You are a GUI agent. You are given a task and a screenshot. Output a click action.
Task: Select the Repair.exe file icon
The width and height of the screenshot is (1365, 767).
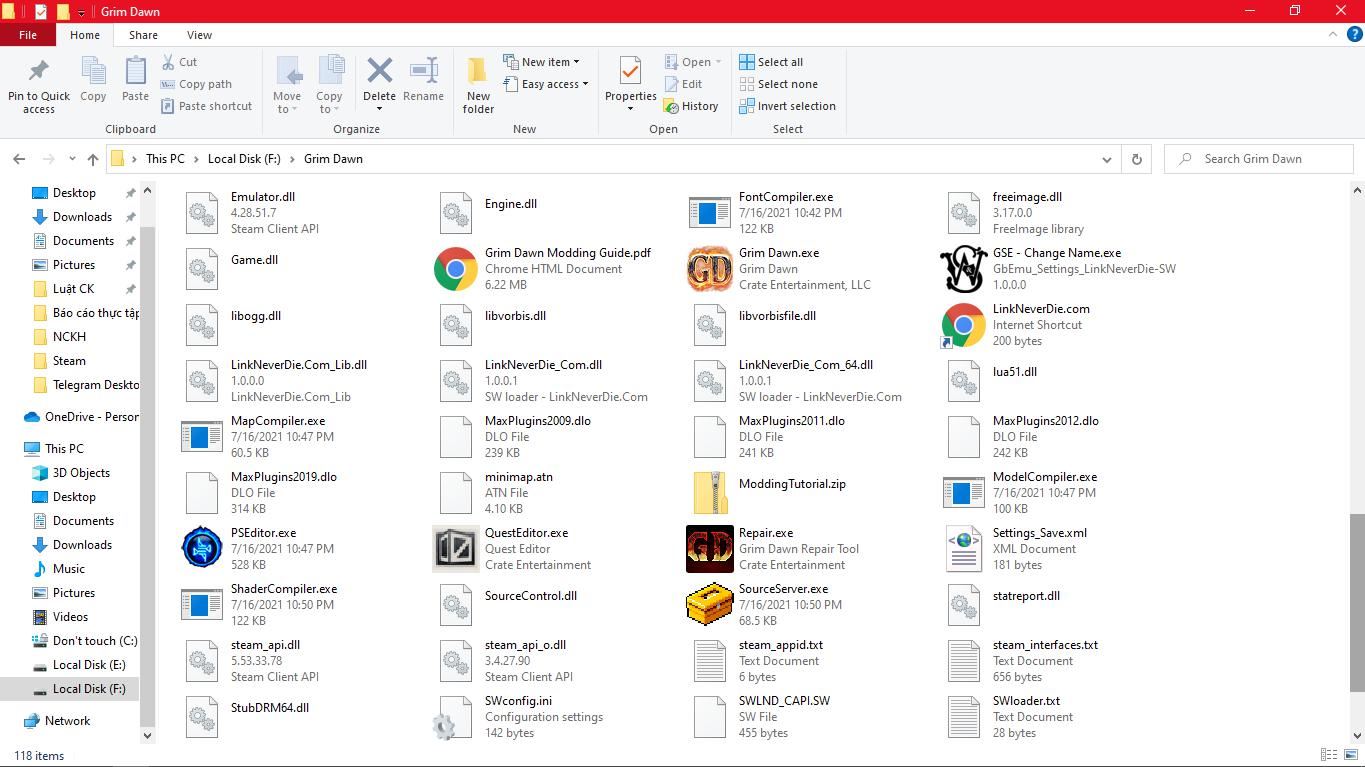tap(709, 549)
